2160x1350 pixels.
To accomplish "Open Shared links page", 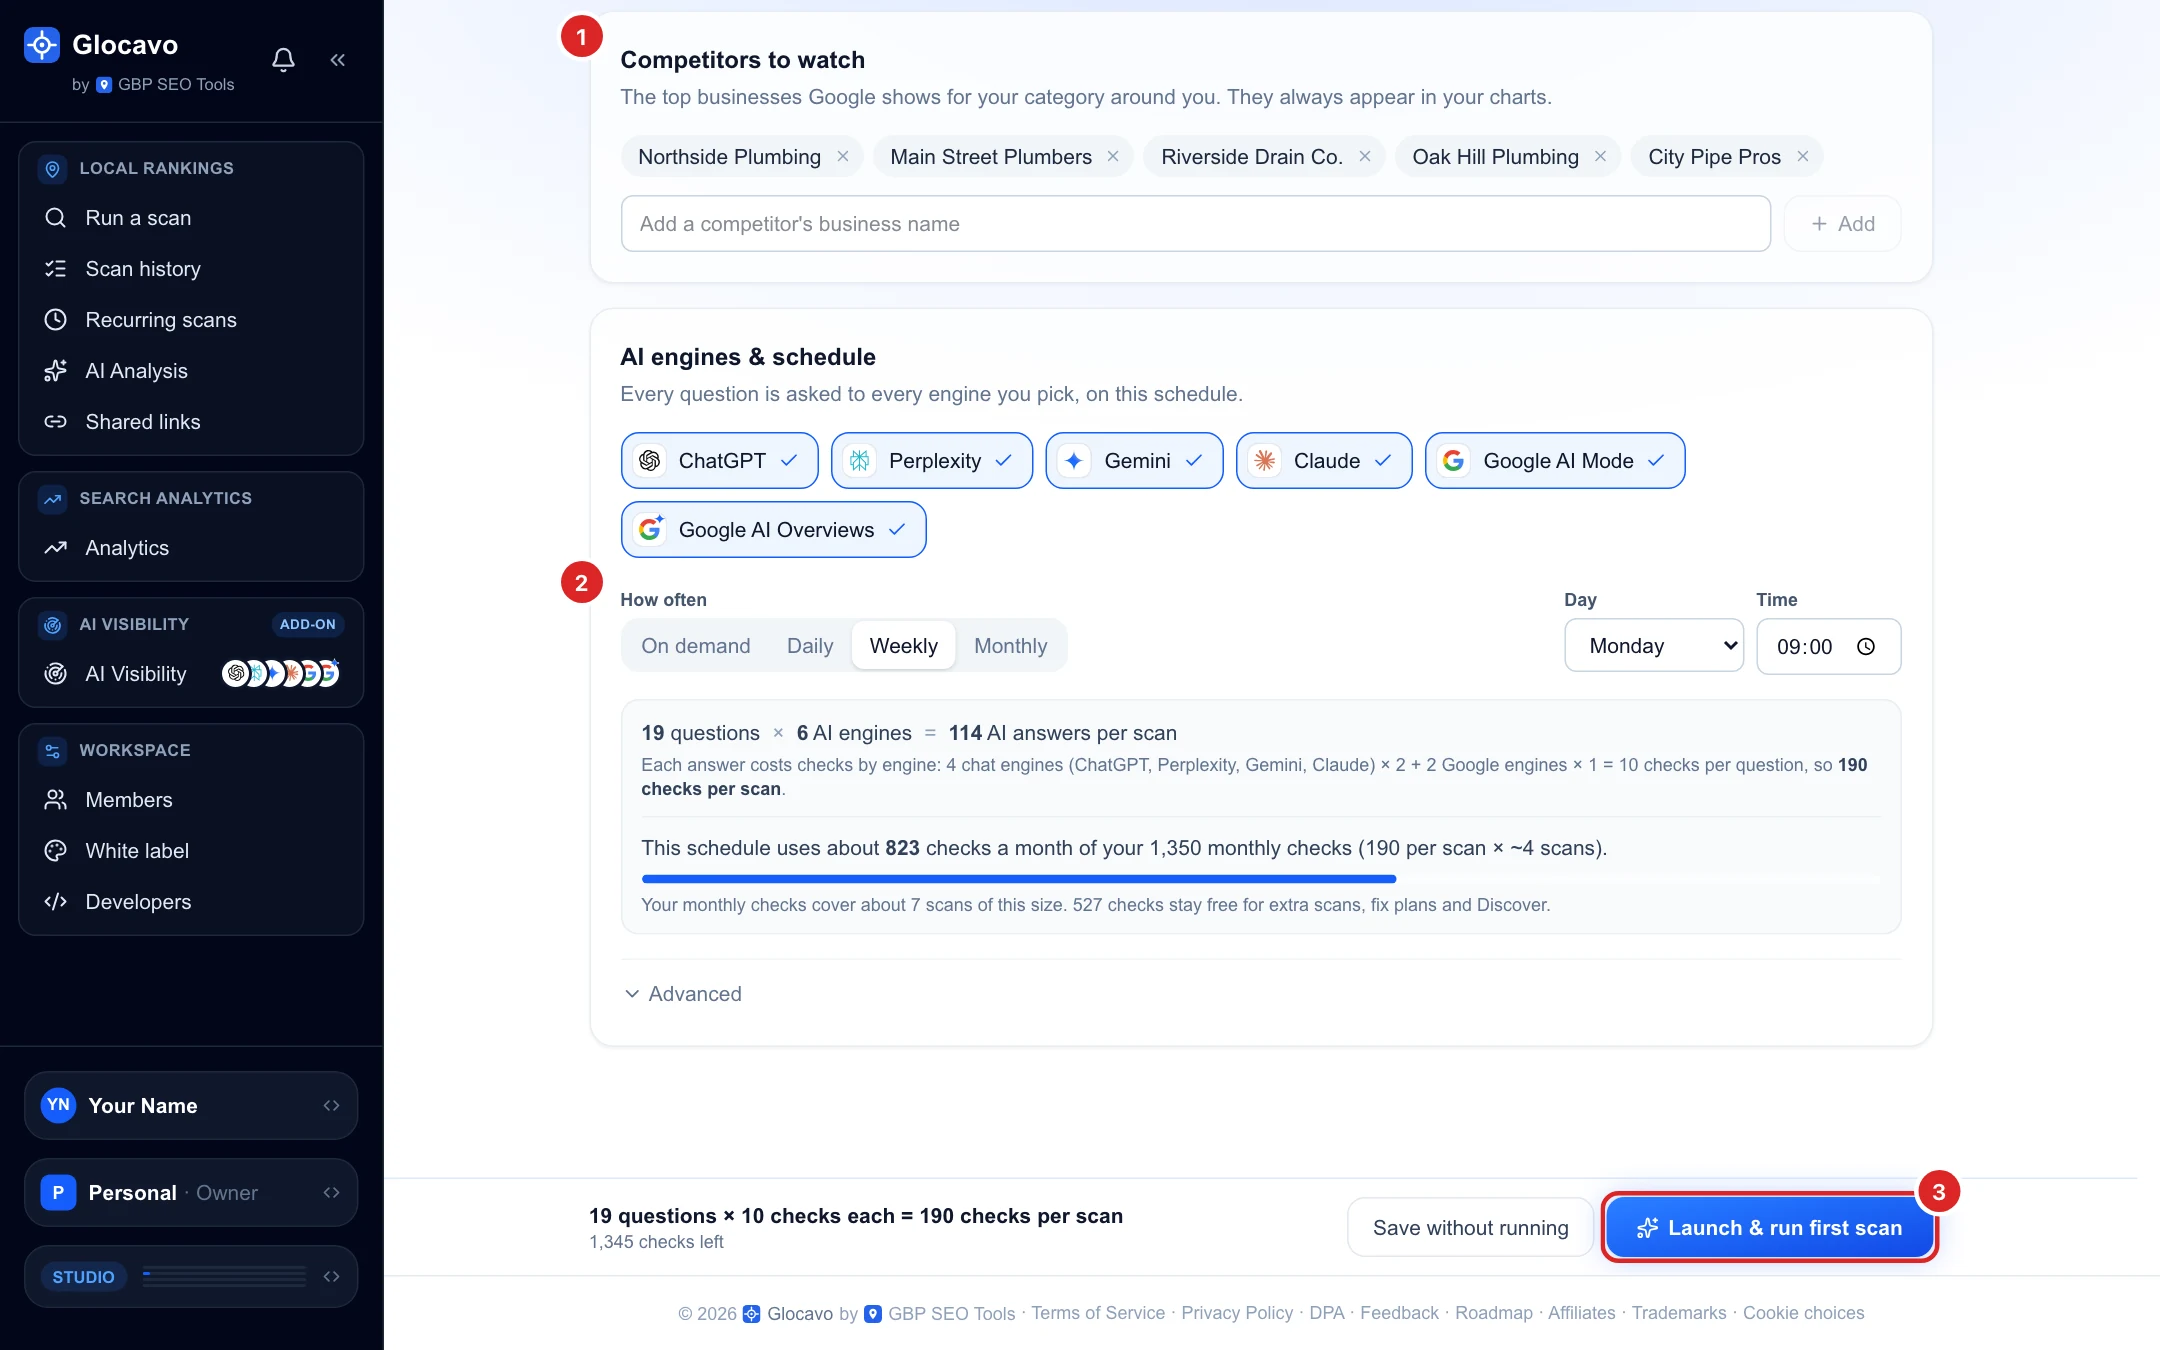I will coord(191,422).
